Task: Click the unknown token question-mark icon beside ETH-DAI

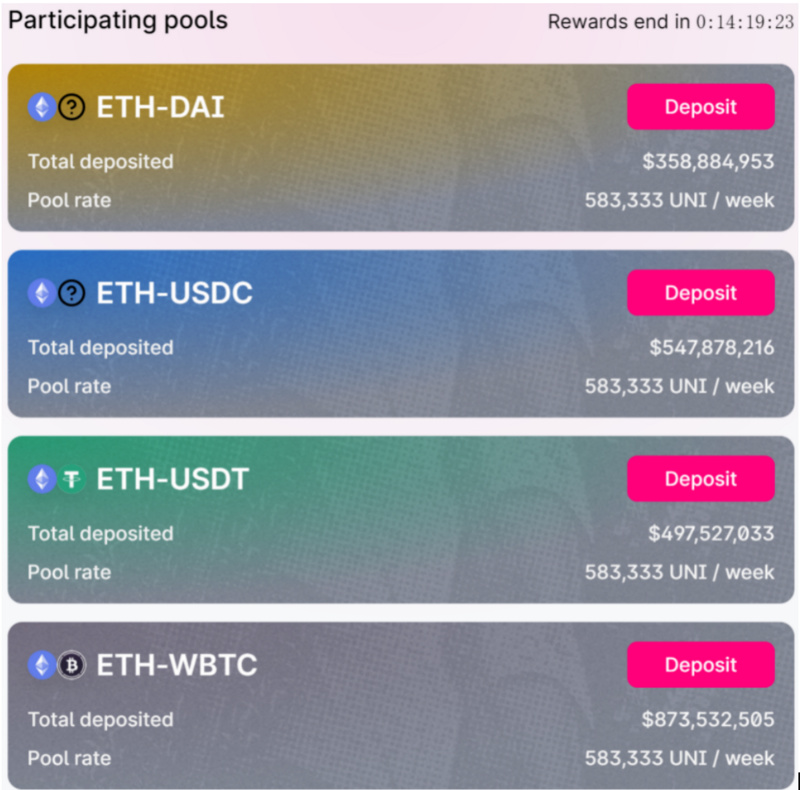Action: click(71, 107)
